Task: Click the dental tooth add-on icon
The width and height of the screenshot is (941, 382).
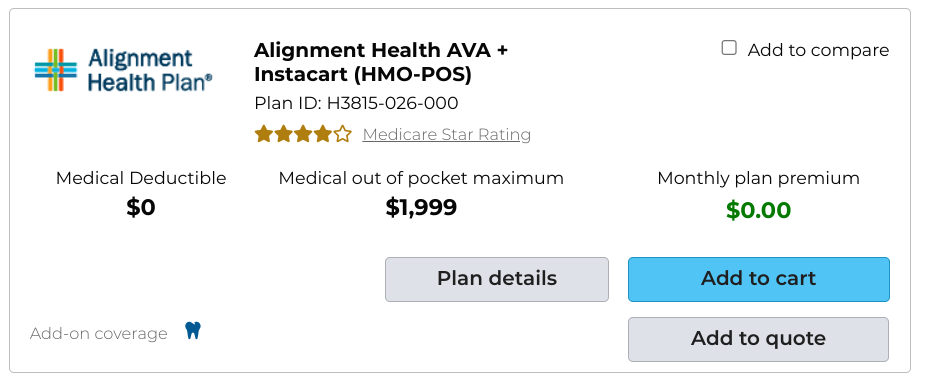Action: (x=193, y=330)
